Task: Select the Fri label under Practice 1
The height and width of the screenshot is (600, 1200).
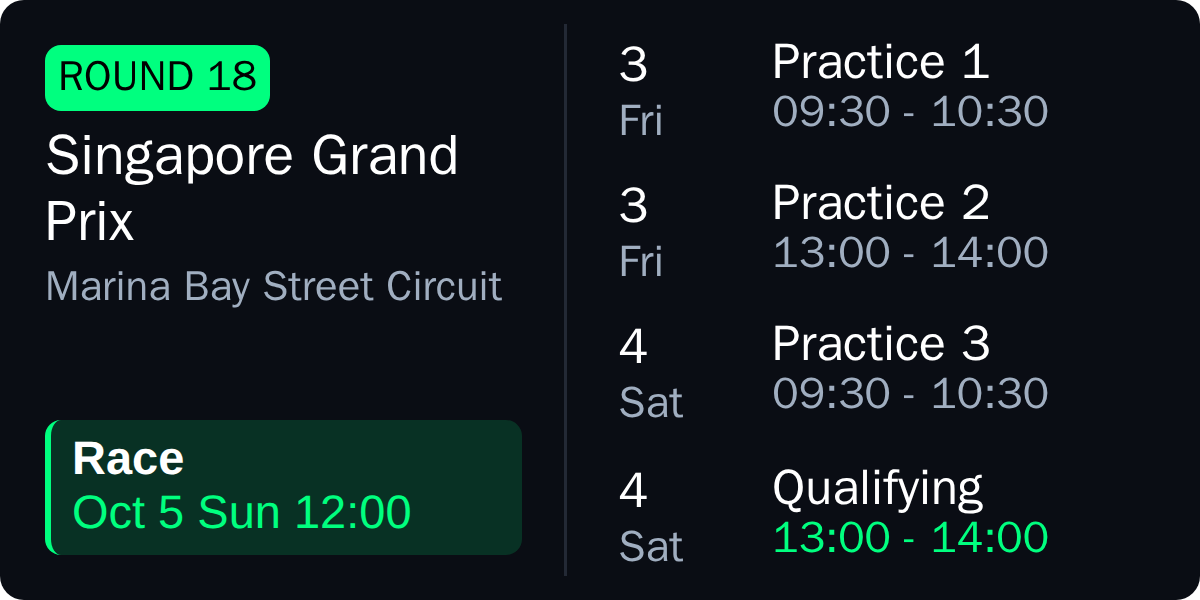Action: click(641, 121)
